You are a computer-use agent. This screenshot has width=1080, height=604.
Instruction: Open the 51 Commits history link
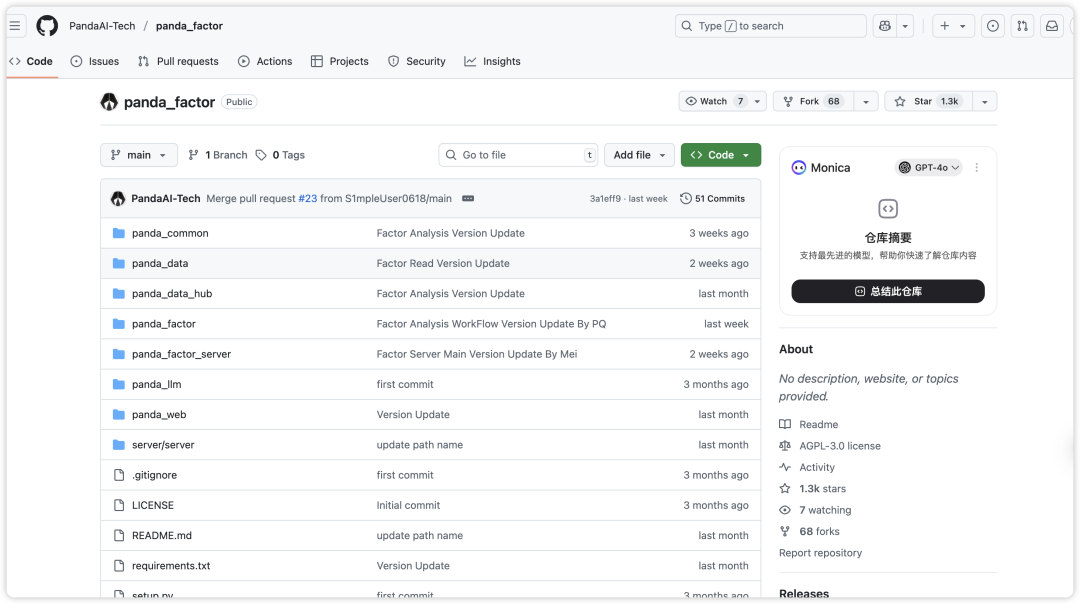(712, 199)
